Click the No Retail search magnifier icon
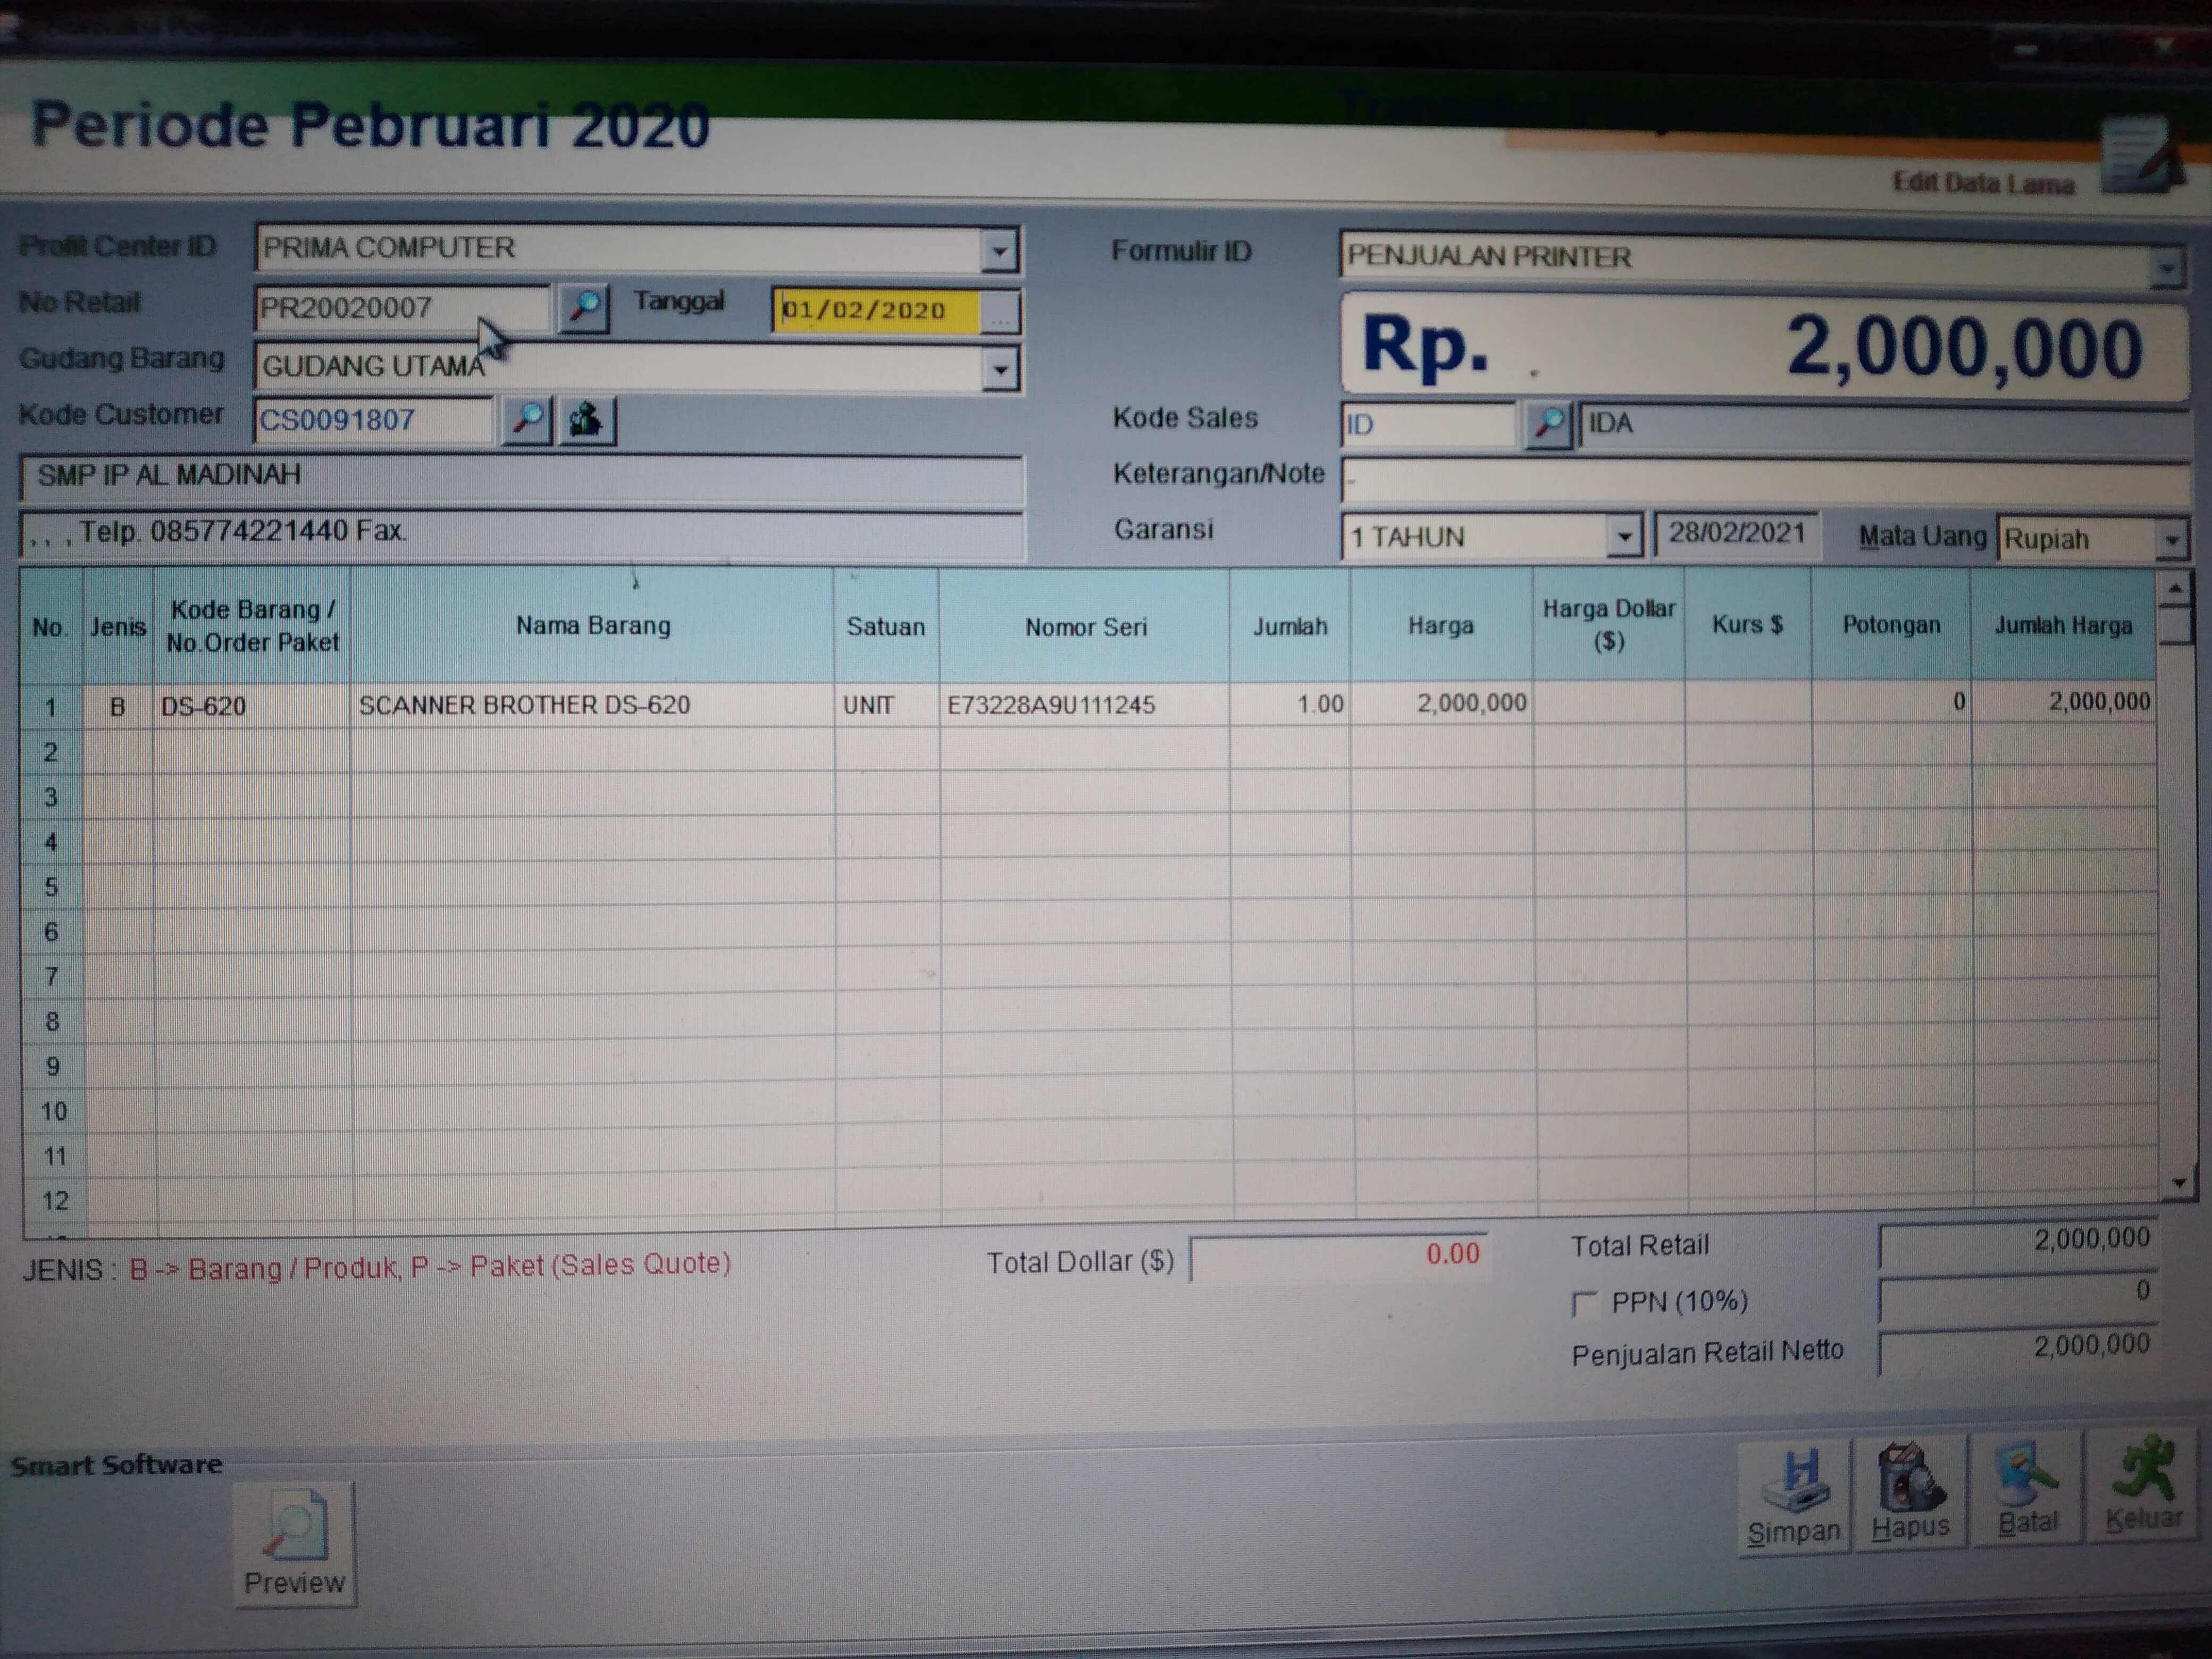This screenshot has width=2212, height=1659. 585,308
